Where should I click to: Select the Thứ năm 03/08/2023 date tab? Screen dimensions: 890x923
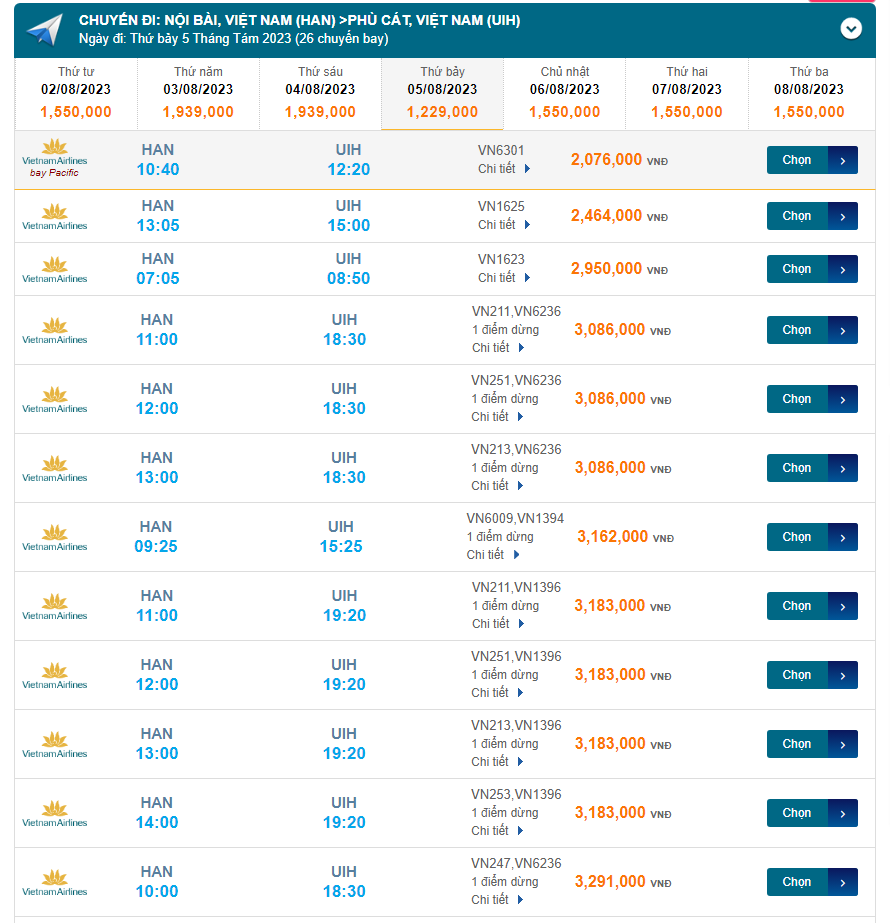pos(198,93)
